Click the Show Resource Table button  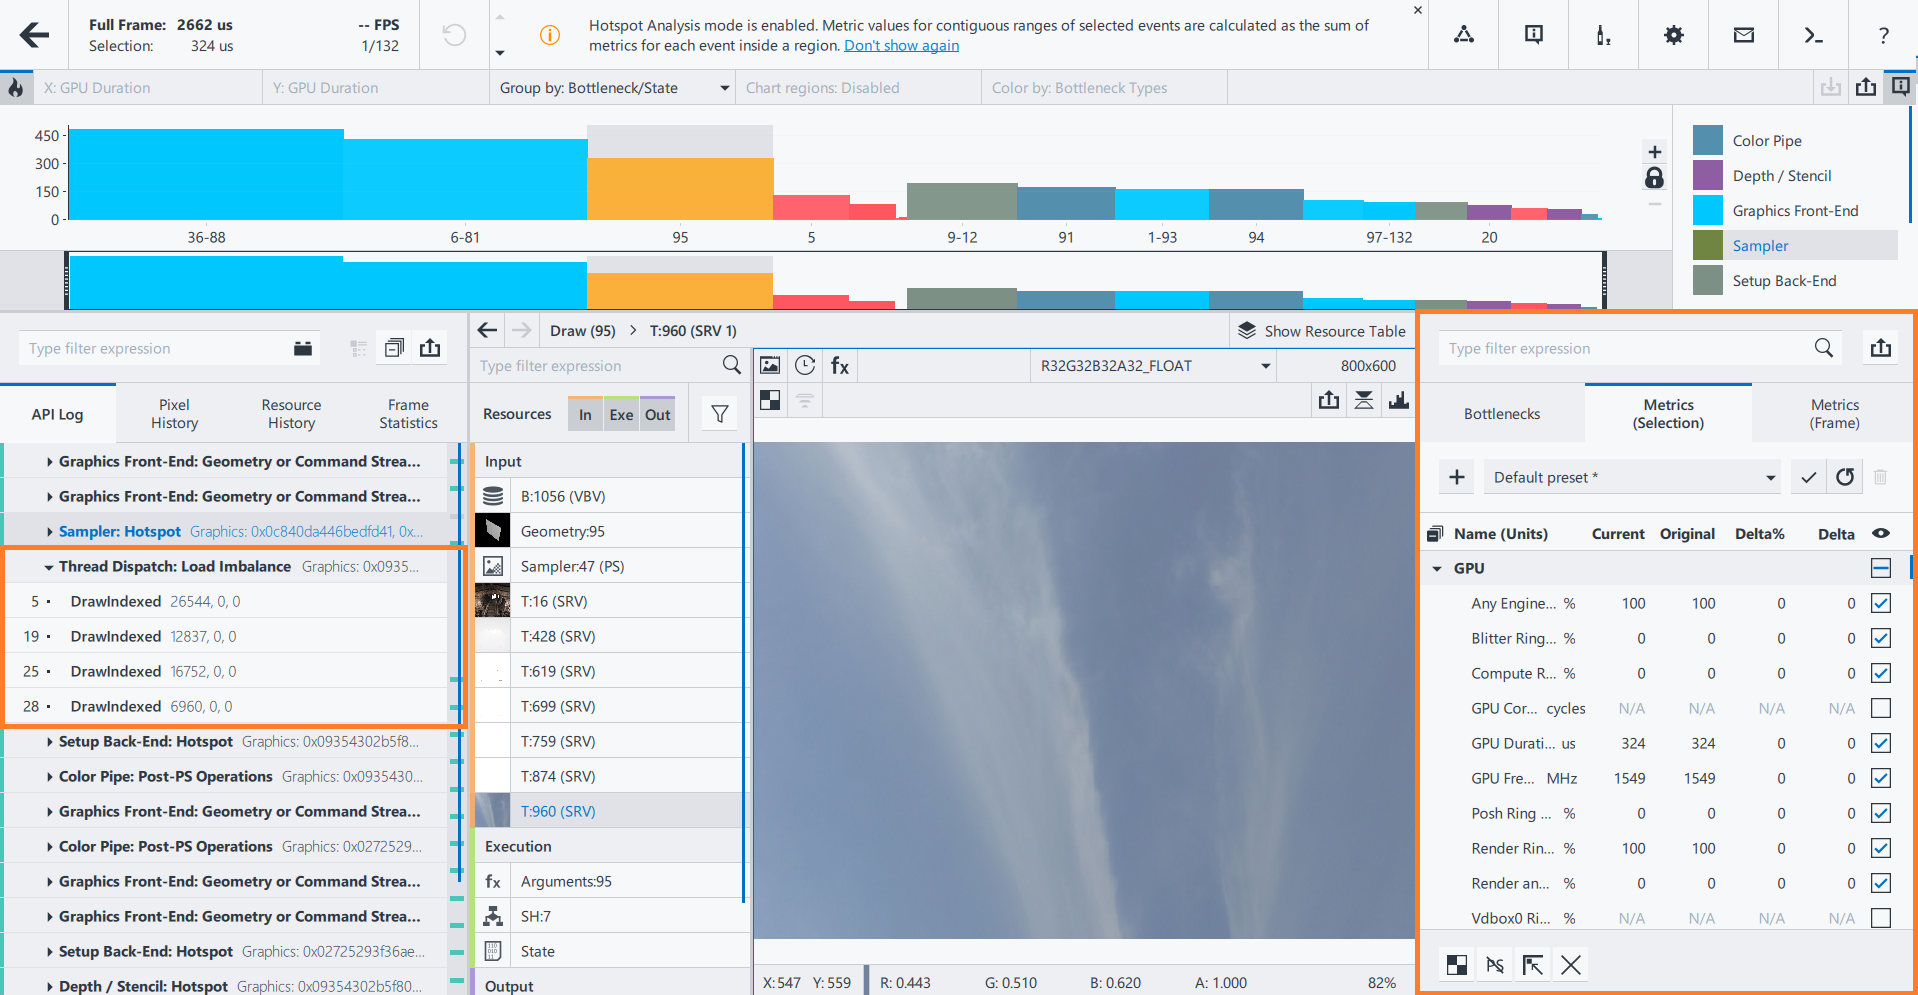1321,331
